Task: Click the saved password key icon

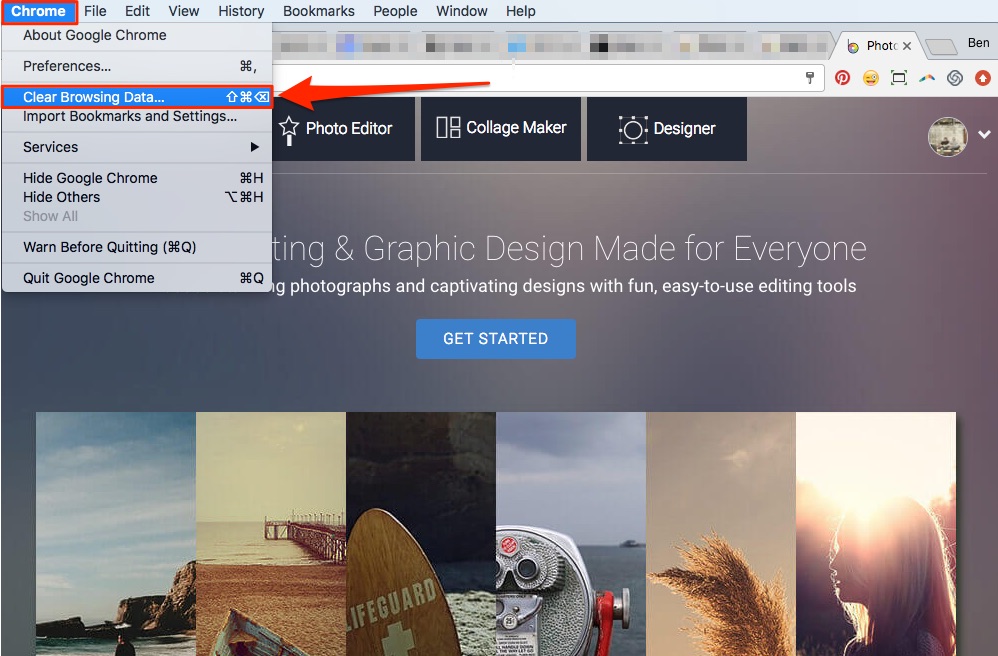Action: pyautogui.click(x=810, y=78)
